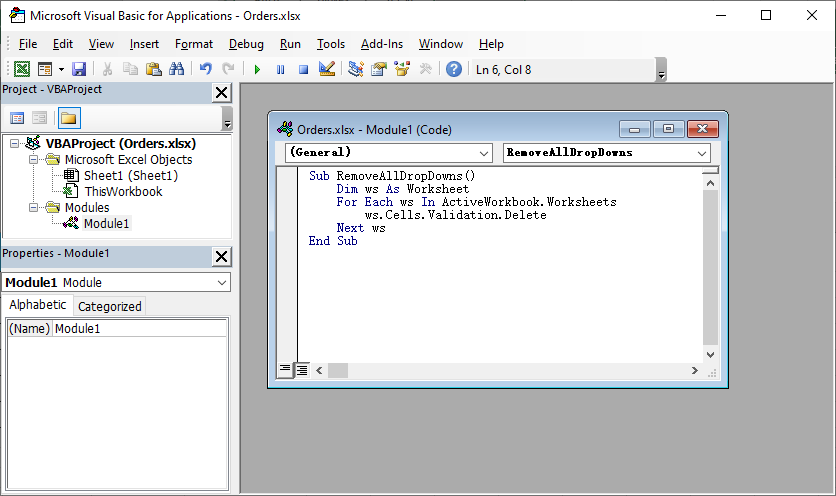Image resolution: width=836 pixels, height=496 pixels.
Task: Collapse the Modules folder
Action: (33, 207)
